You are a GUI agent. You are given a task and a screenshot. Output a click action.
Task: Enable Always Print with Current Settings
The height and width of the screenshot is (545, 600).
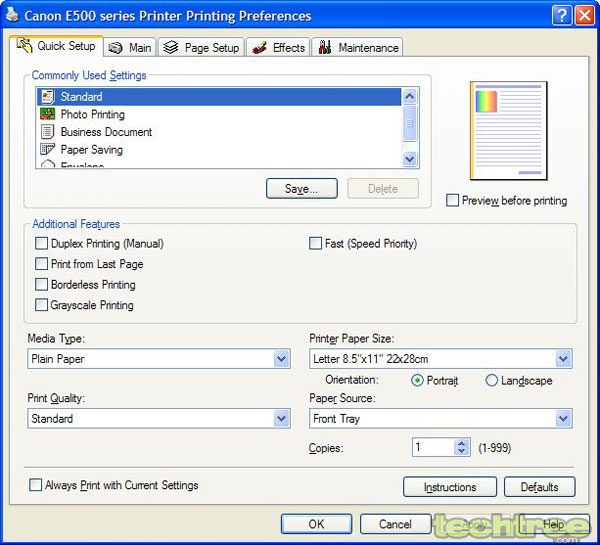[x=36, y=485]
